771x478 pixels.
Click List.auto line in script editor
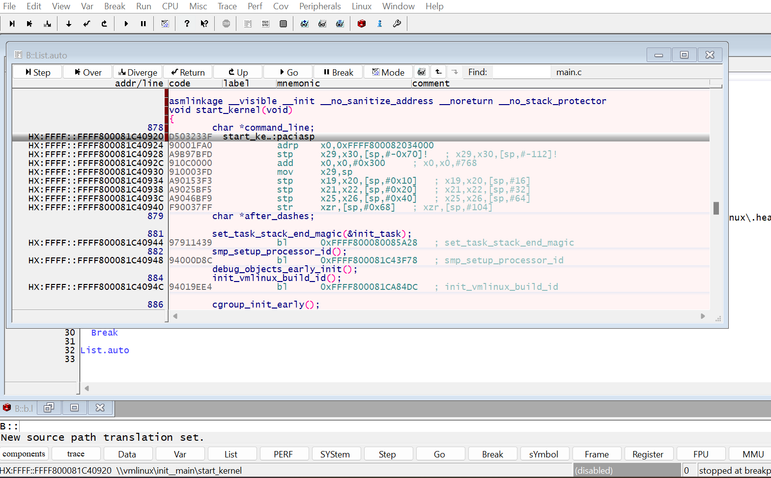coord(105,350)
